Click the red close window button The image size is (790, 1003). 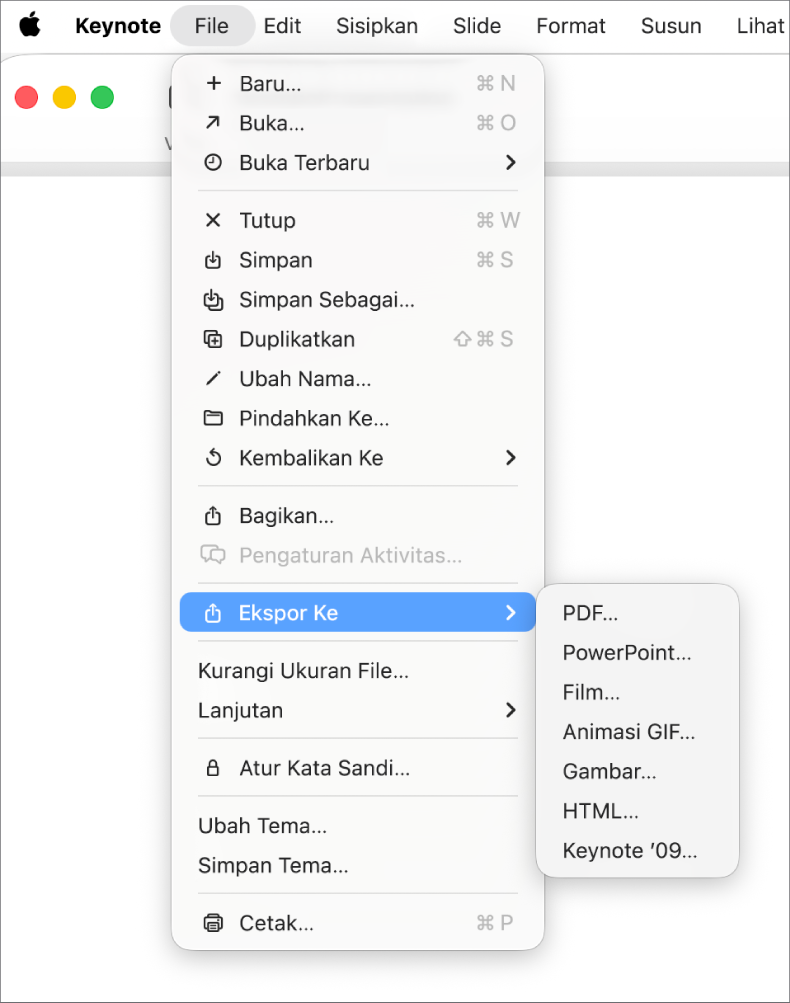click(x=26, y=97)
